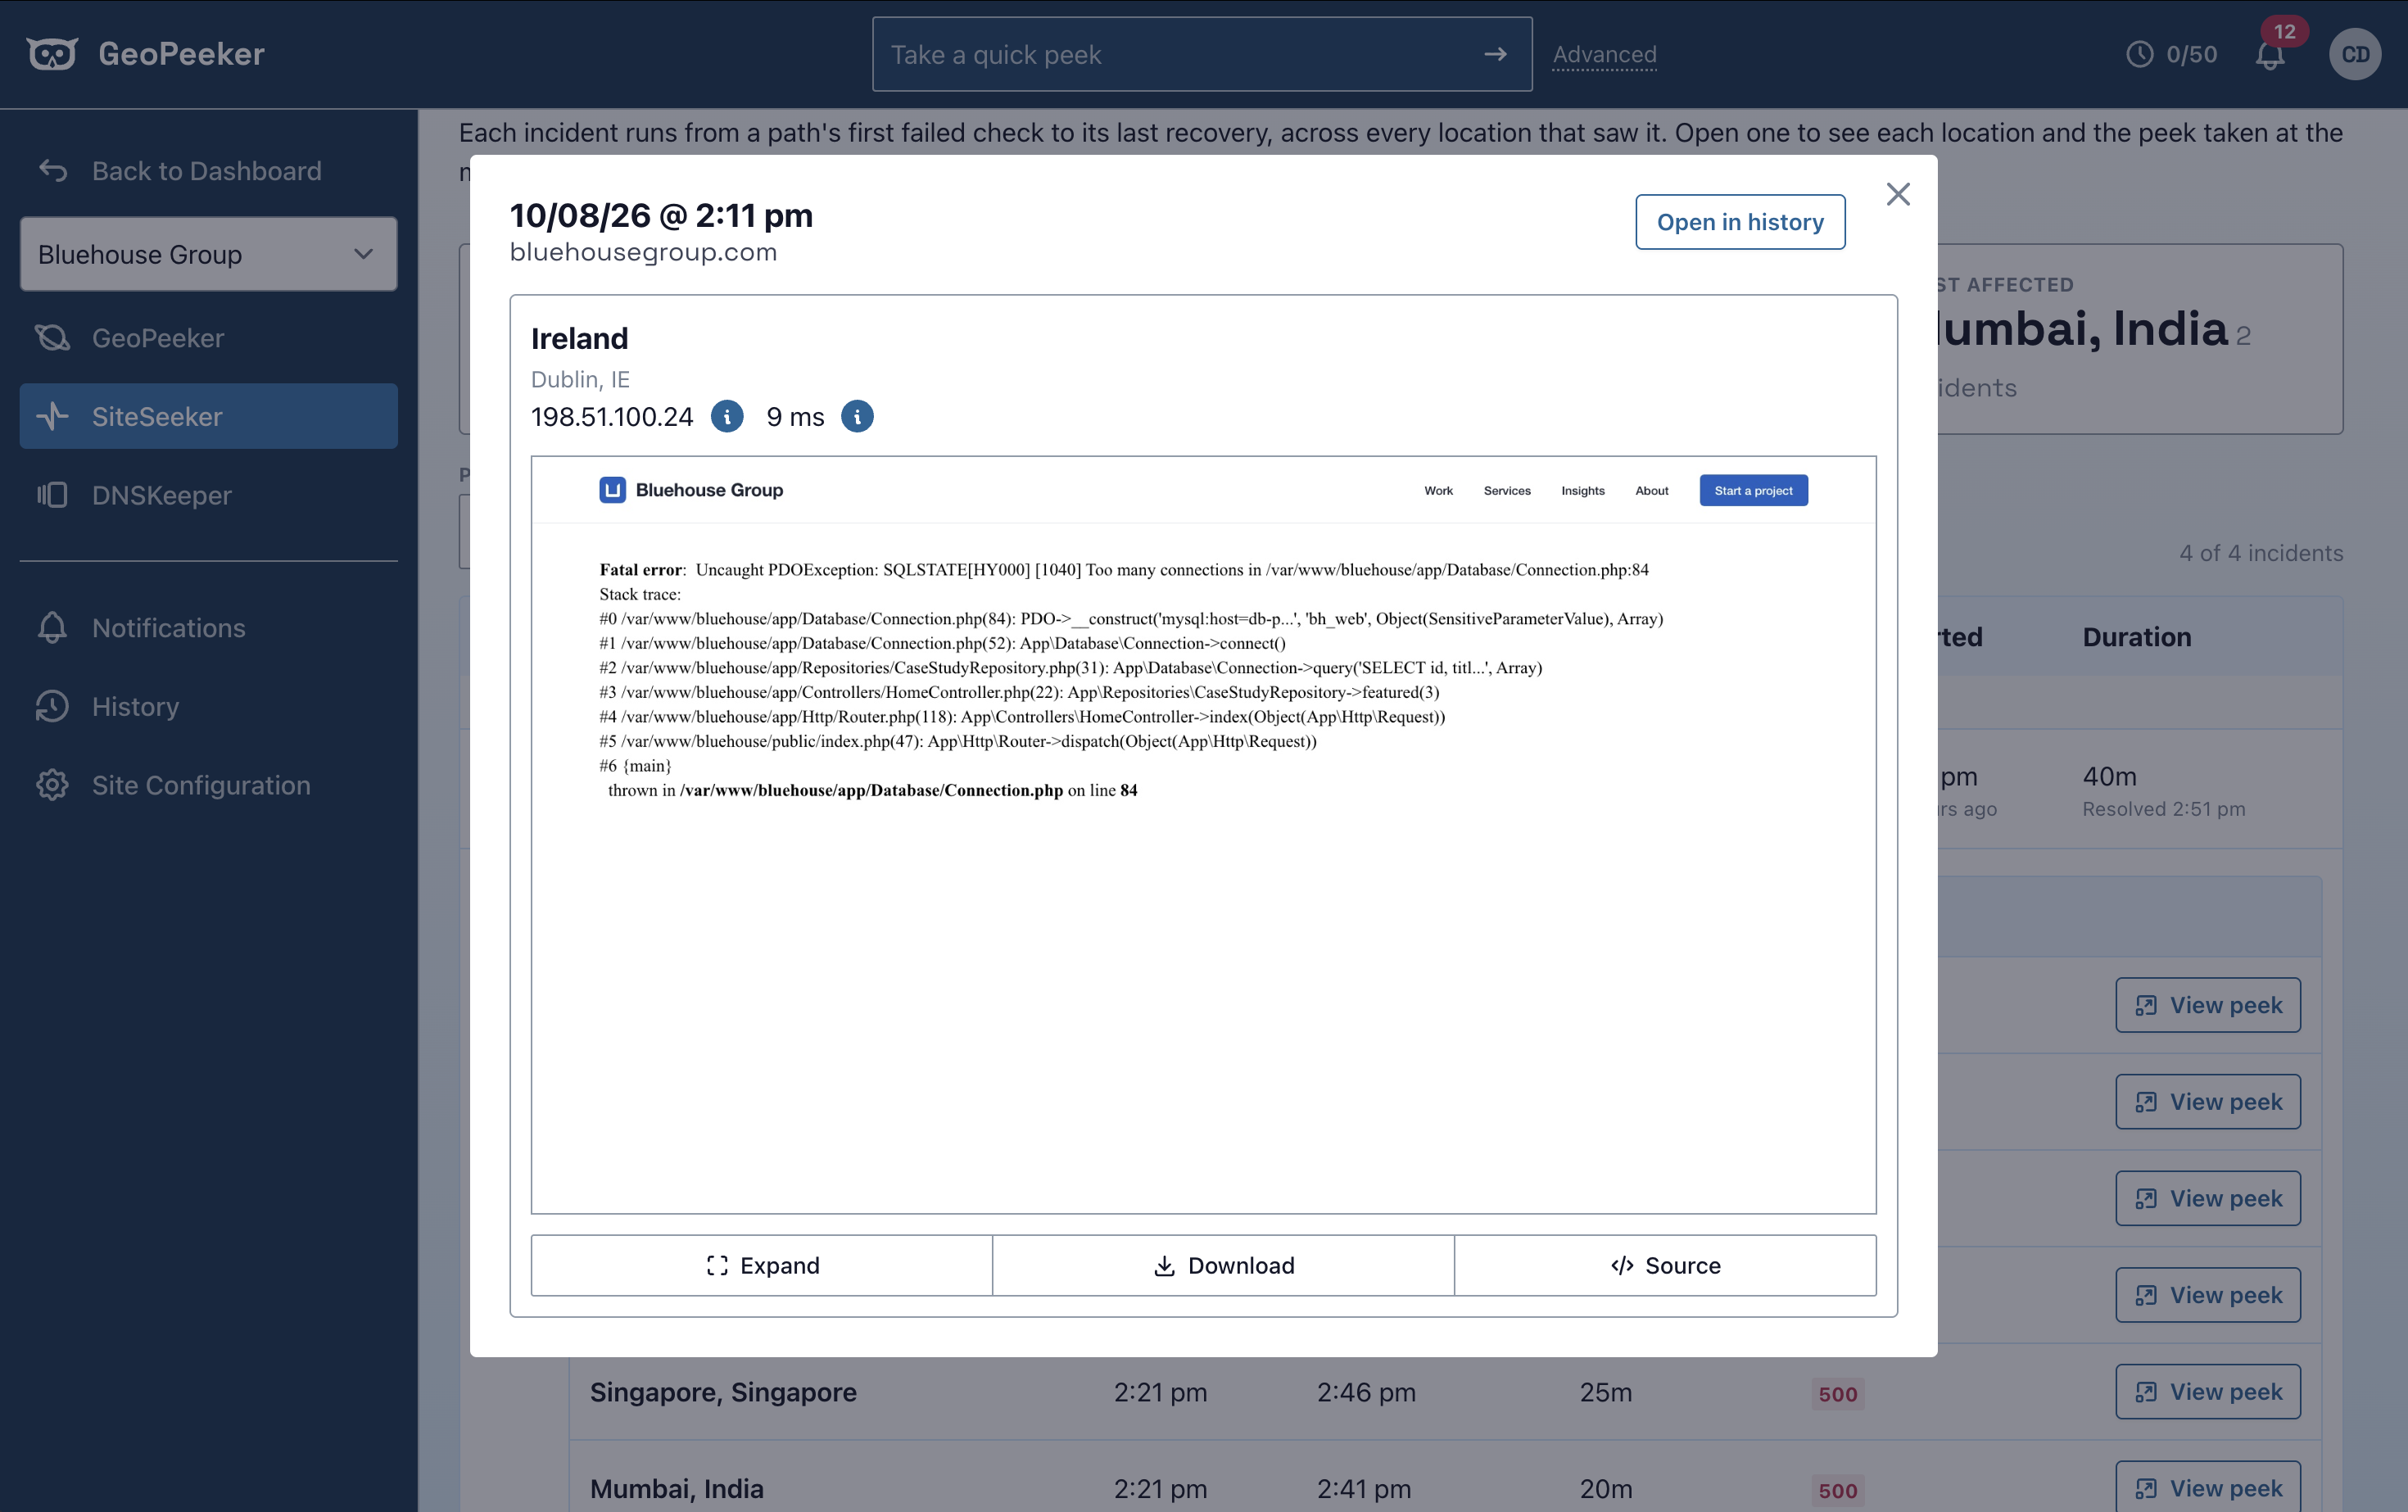The image size is (2408, 1512).
Task: Click the GeoPeeker owl logo icon
Action: pos(51,54)
